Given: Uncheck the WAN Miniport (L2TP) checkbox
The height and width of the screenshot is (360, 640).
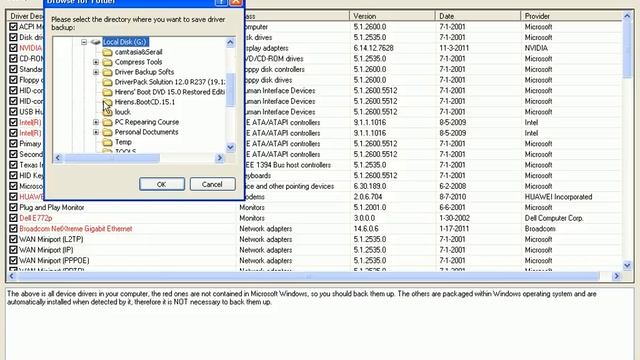Looking at the screenshot, I should click(x=13, y=239).
